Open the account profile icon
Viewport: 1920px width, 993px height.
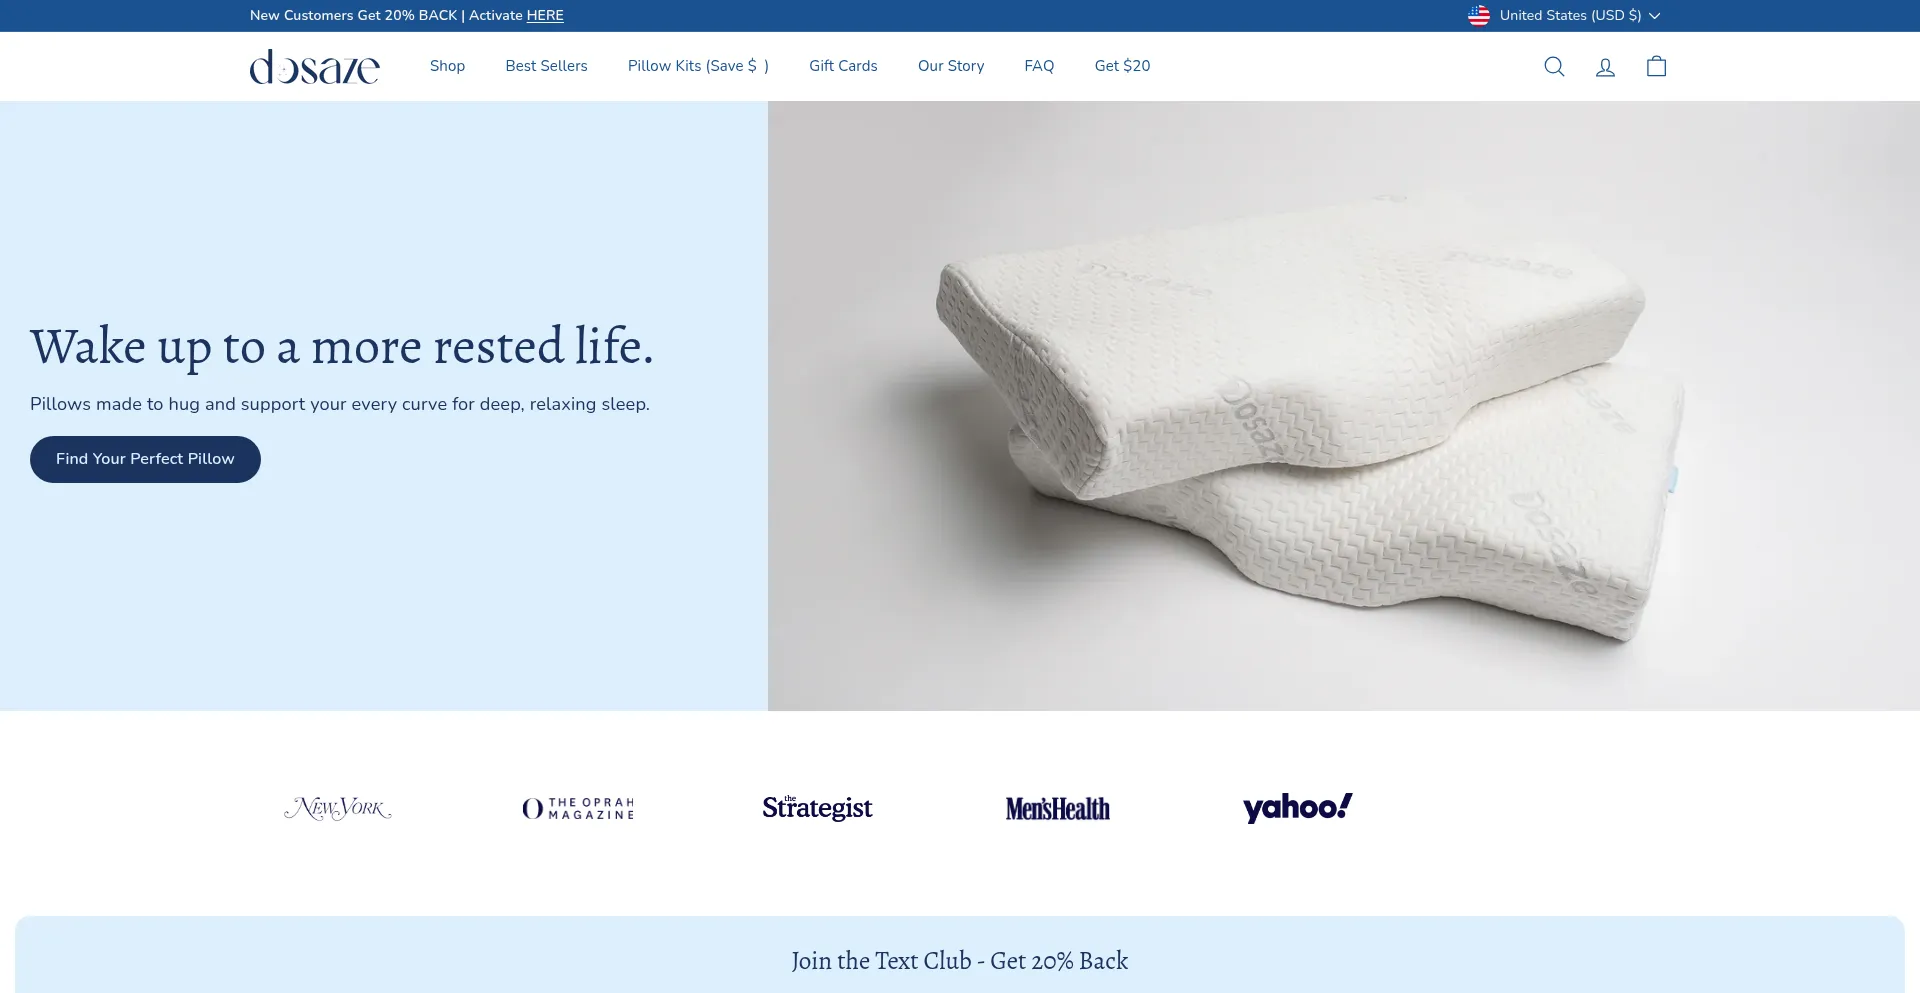click(x=1605, y=67)
